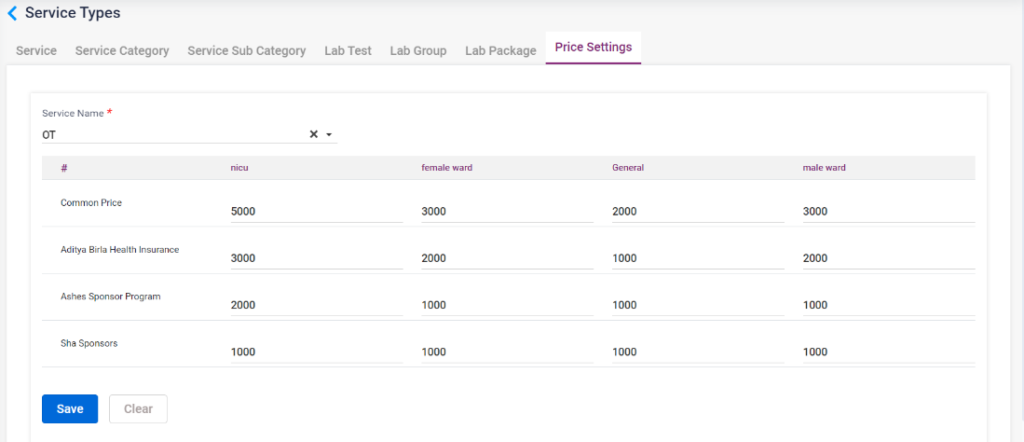Click the Clear button
The width and height of the screenshot is (1024, 442).
pyautogui.click(x=138, y=409)
